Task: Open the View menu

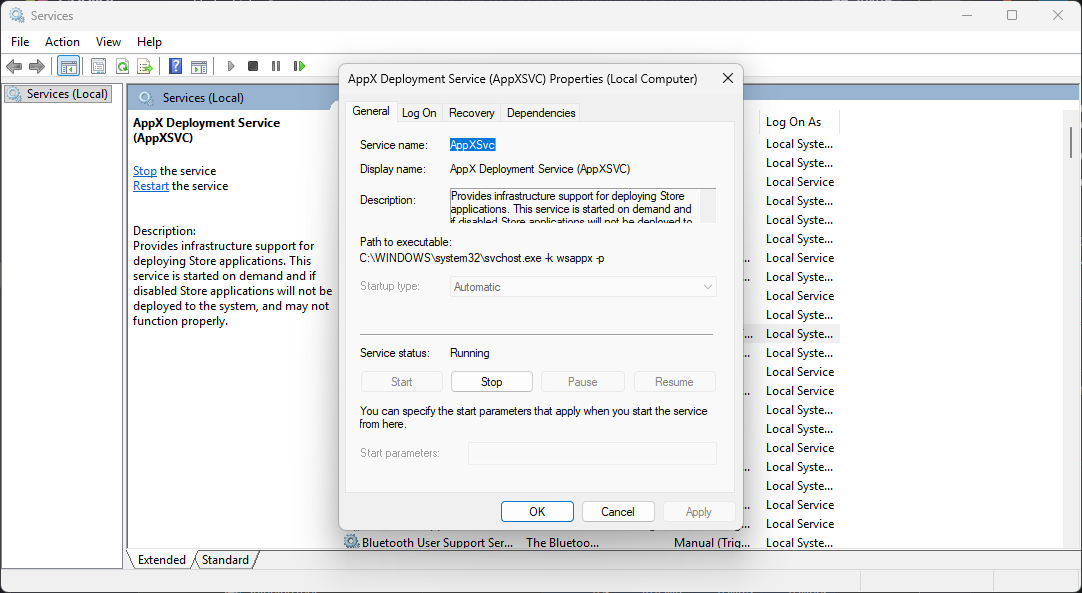Action: pyautogui.click(x=108, y=41)
